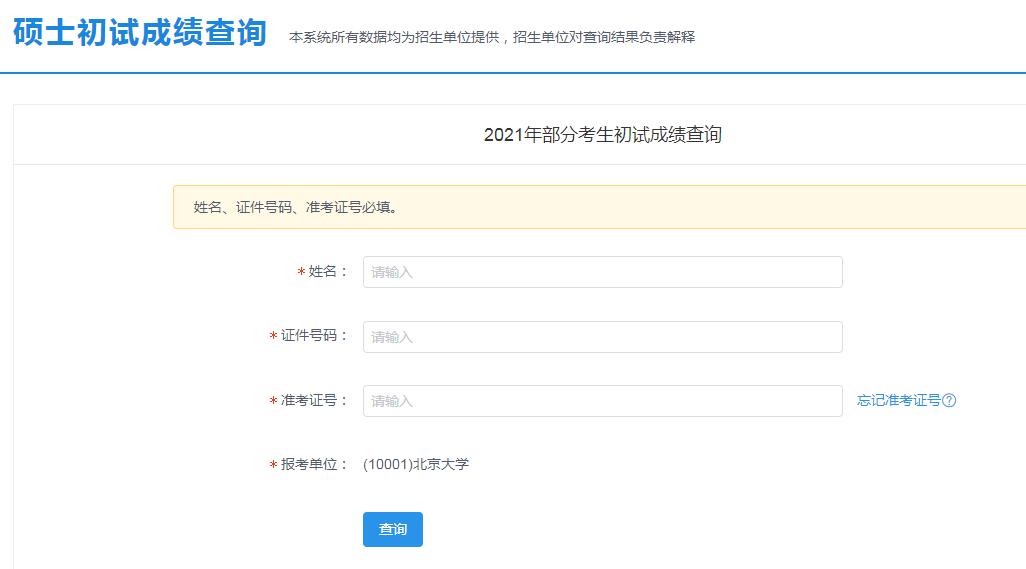Click the 准考证号 field label
This screenshot has width=1026, height=569.
(x=314, y=401)
